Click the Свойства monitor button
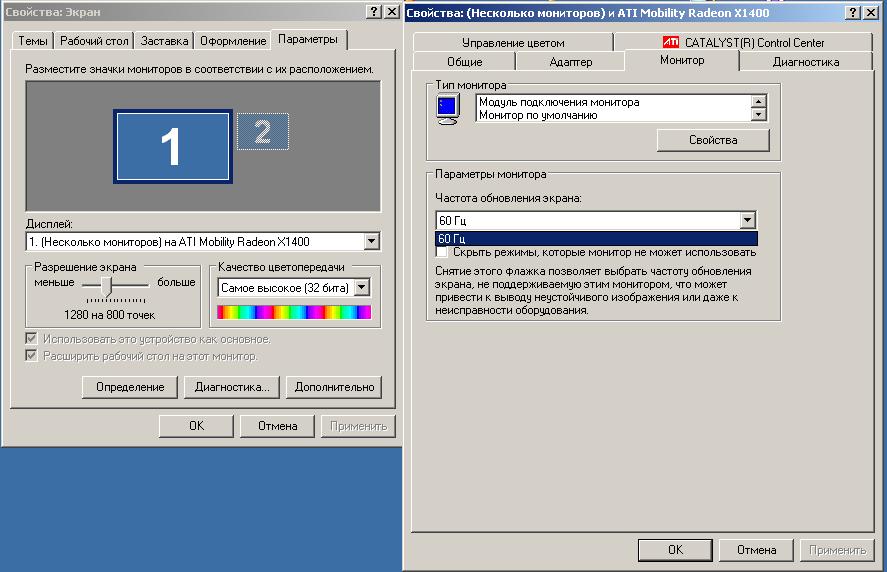This screenshot has height=572, width=887. [x=713, y=140]
